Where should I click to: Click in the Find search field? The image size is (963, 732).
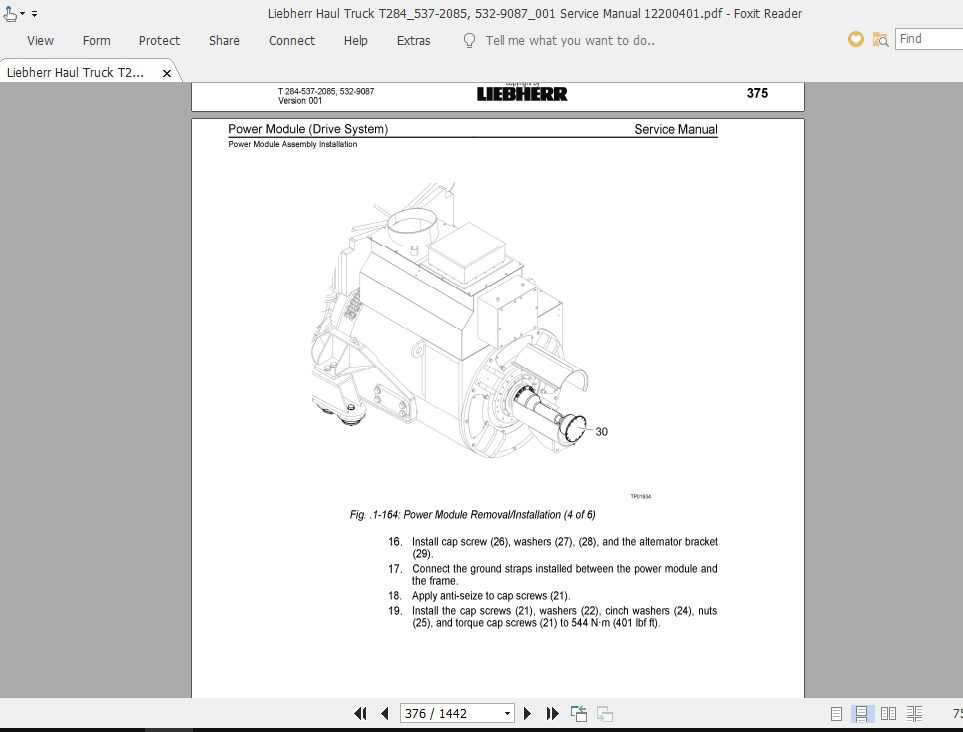pyautogui.click(x=929, y=39)
